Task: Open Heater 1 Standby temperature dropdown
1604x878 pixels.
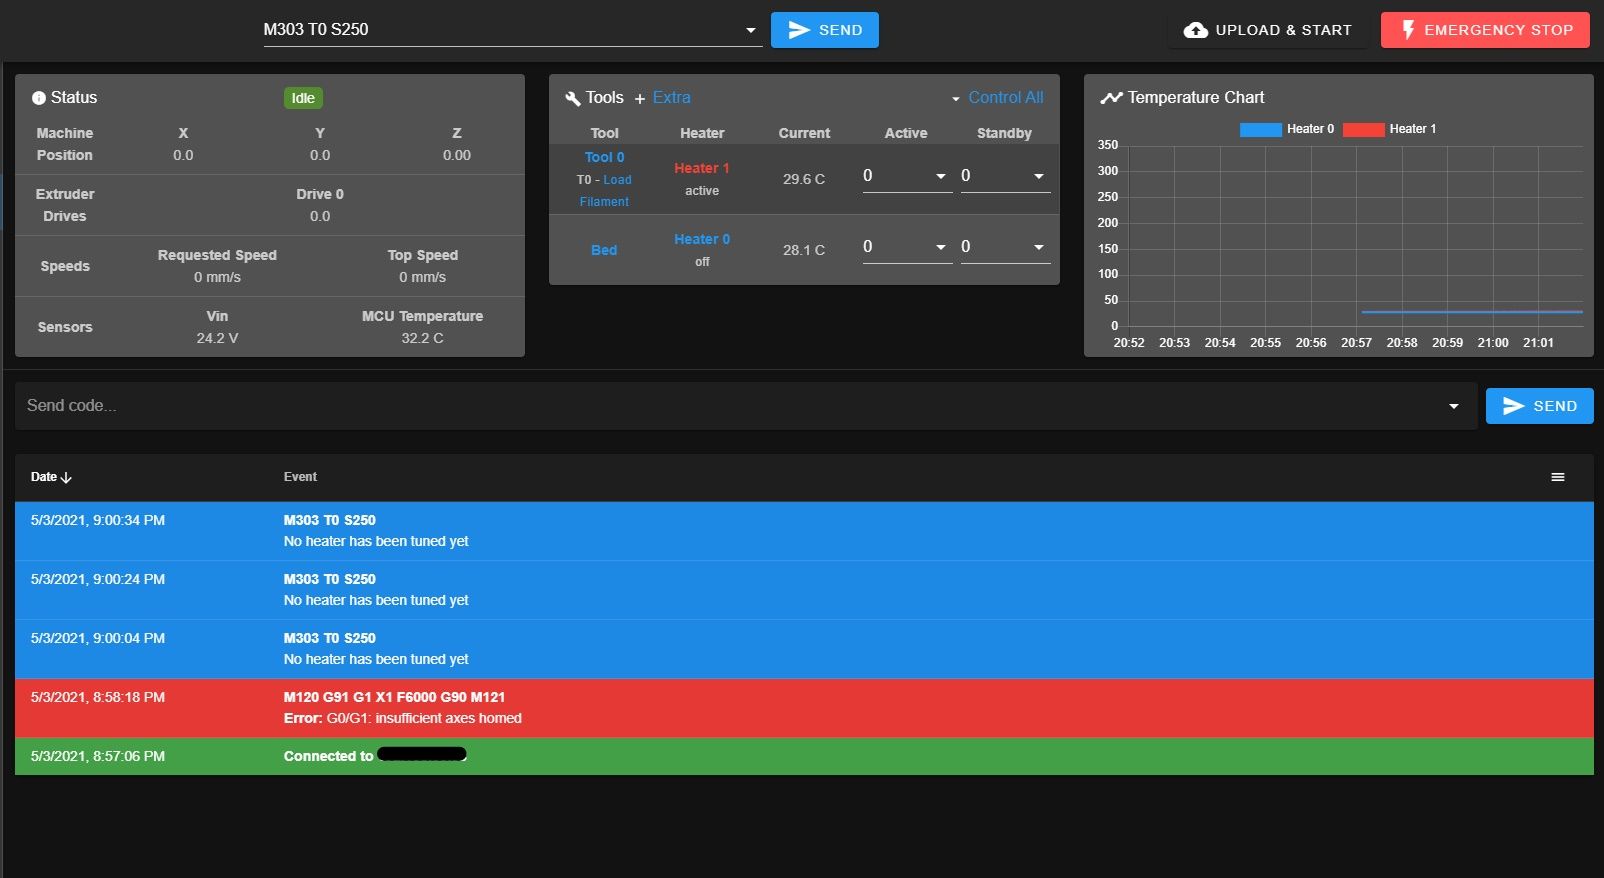Action: point(1038,176)
